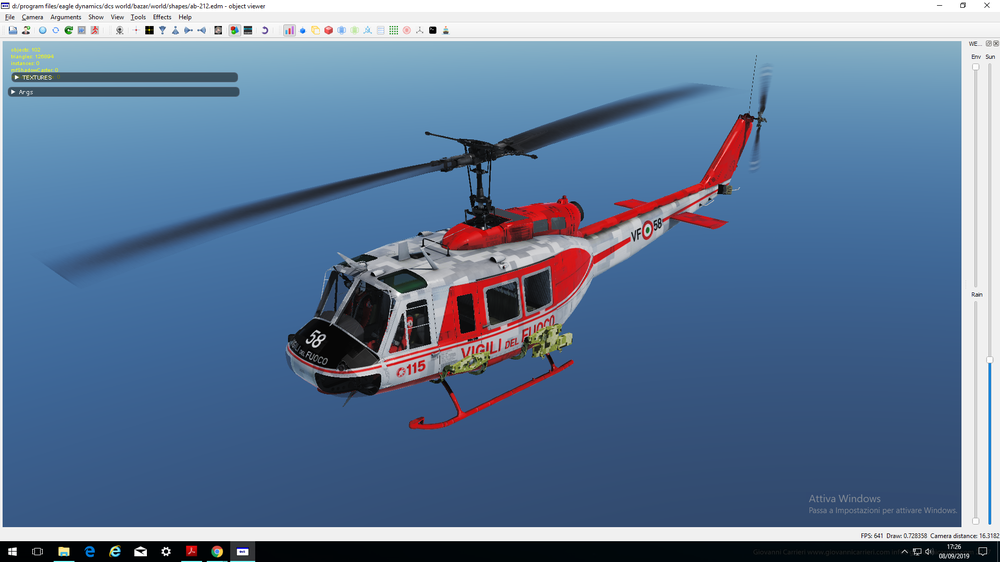The height and width of the screenshot is (562, 1000).
Task: Click the grey image frame toolbar icon
Action: coord(82,30)
